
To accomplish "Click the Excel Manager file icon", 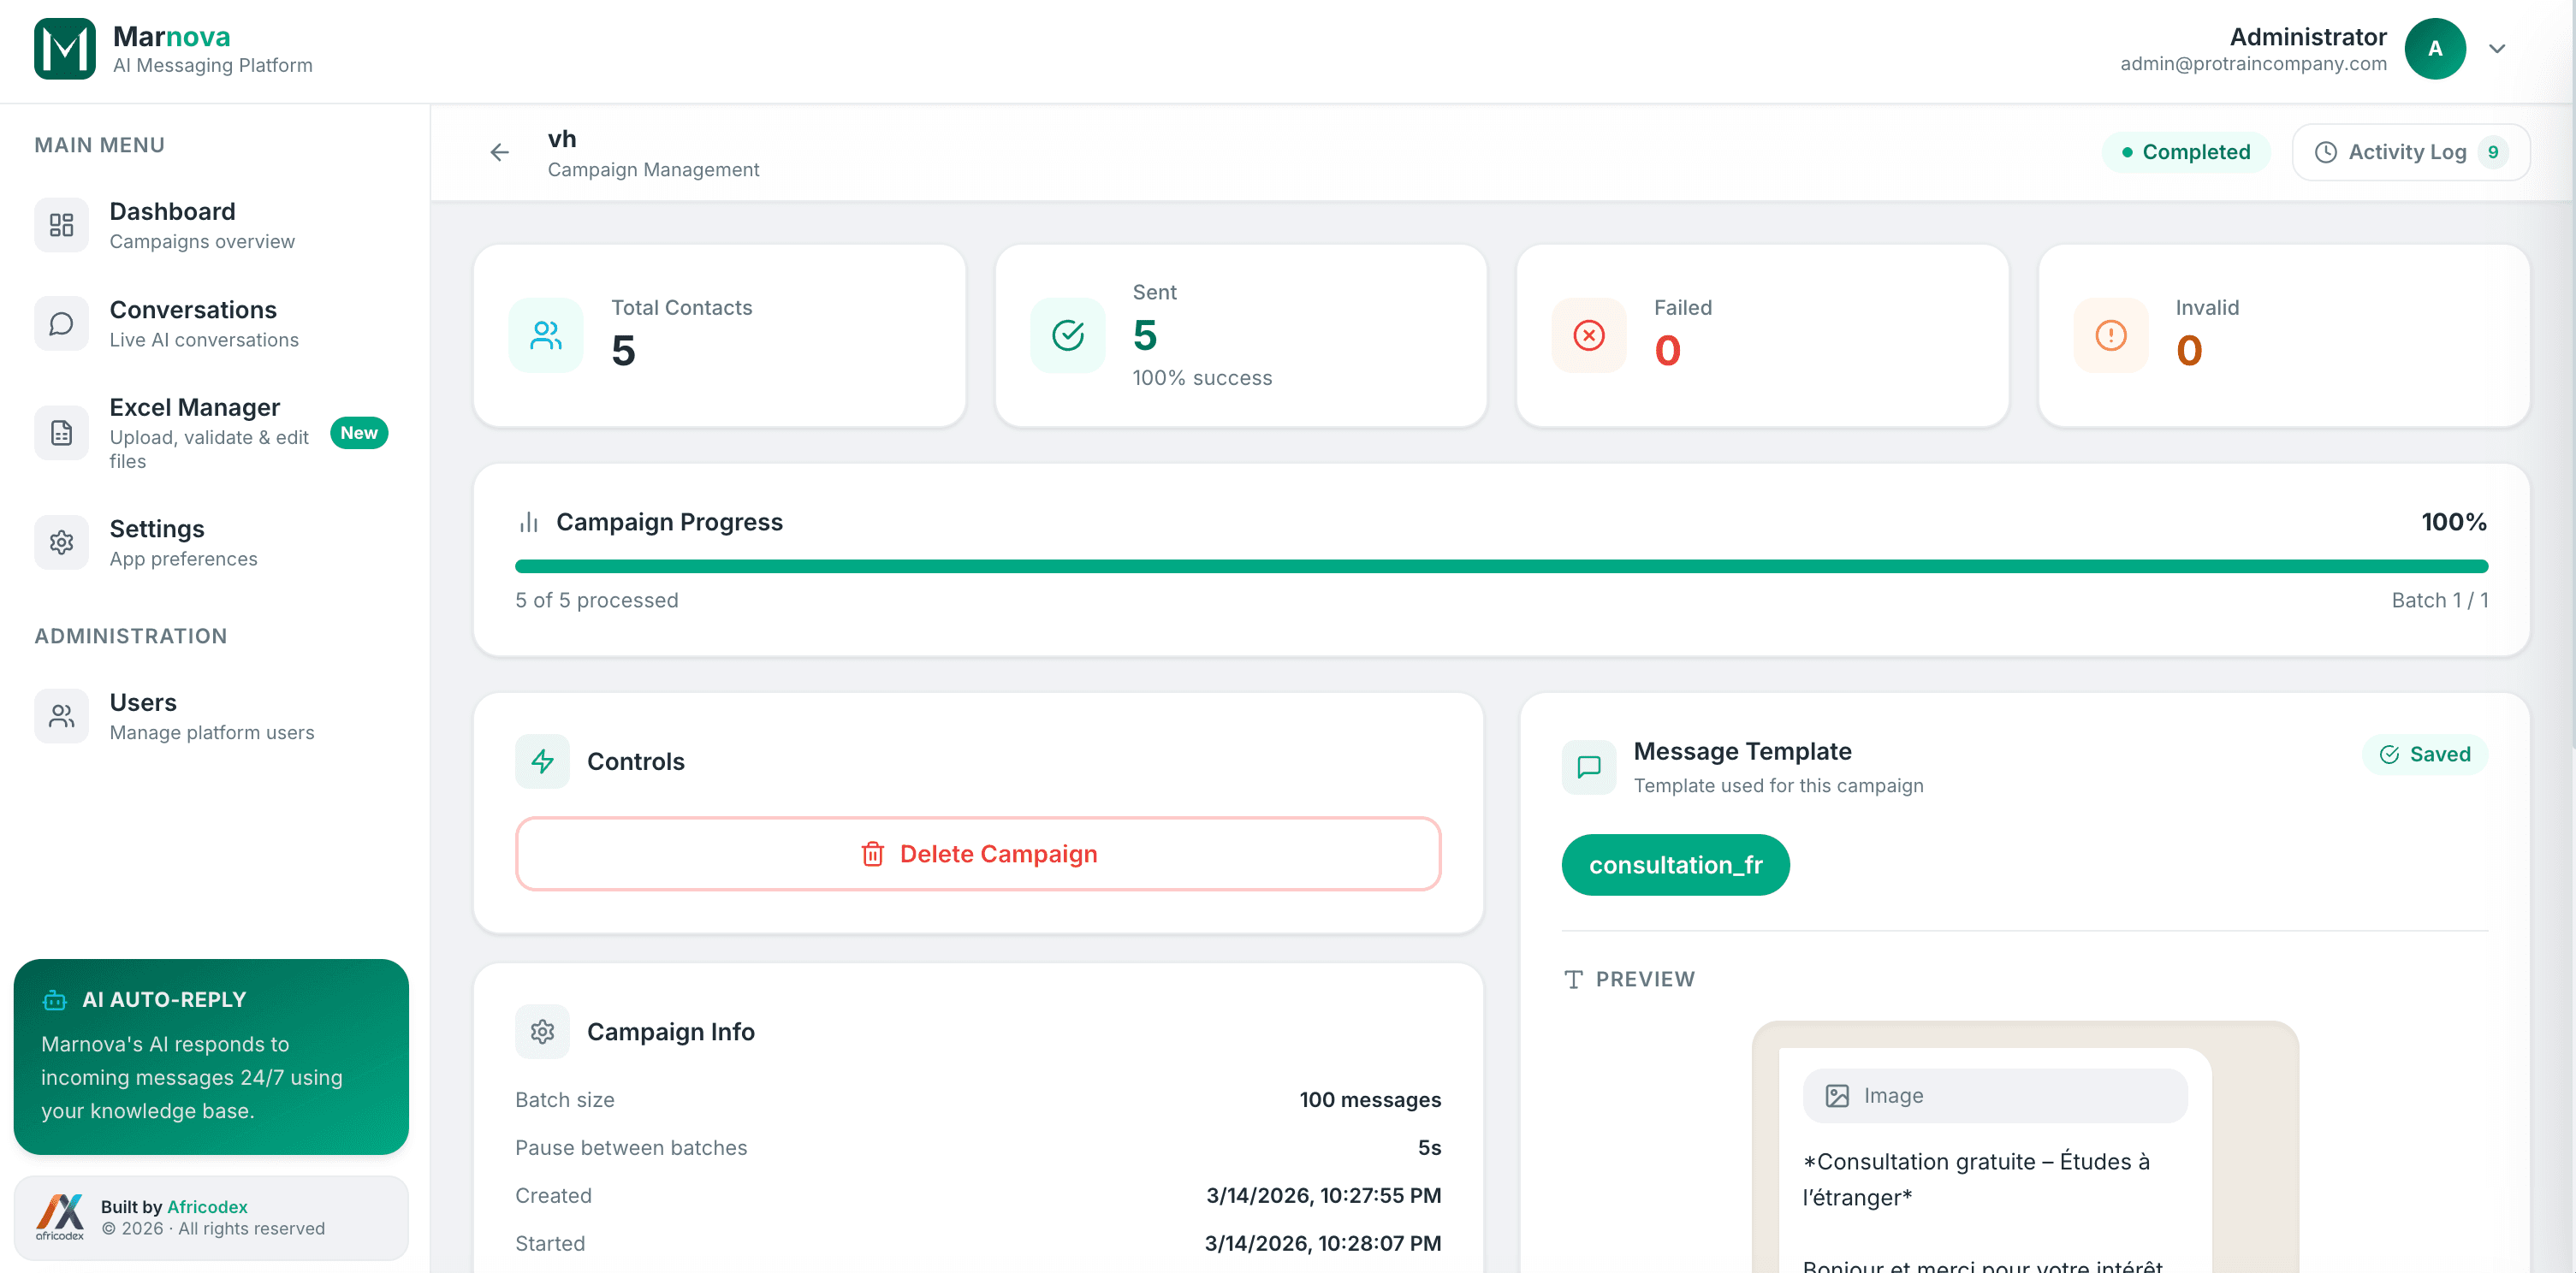I will coord(61,432).
